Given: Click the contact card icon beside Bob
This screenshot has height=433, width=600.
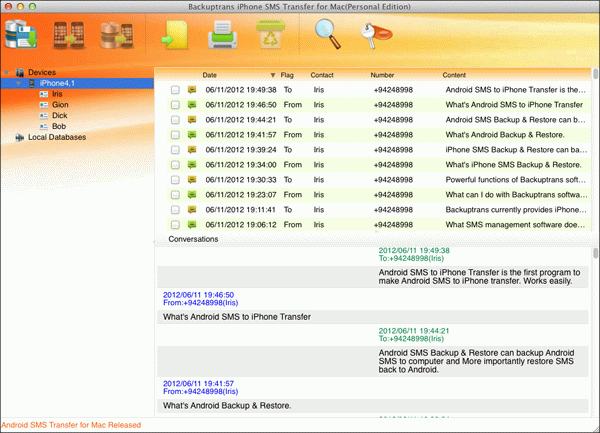Looking at the screenshot, I should click(44, 126).
